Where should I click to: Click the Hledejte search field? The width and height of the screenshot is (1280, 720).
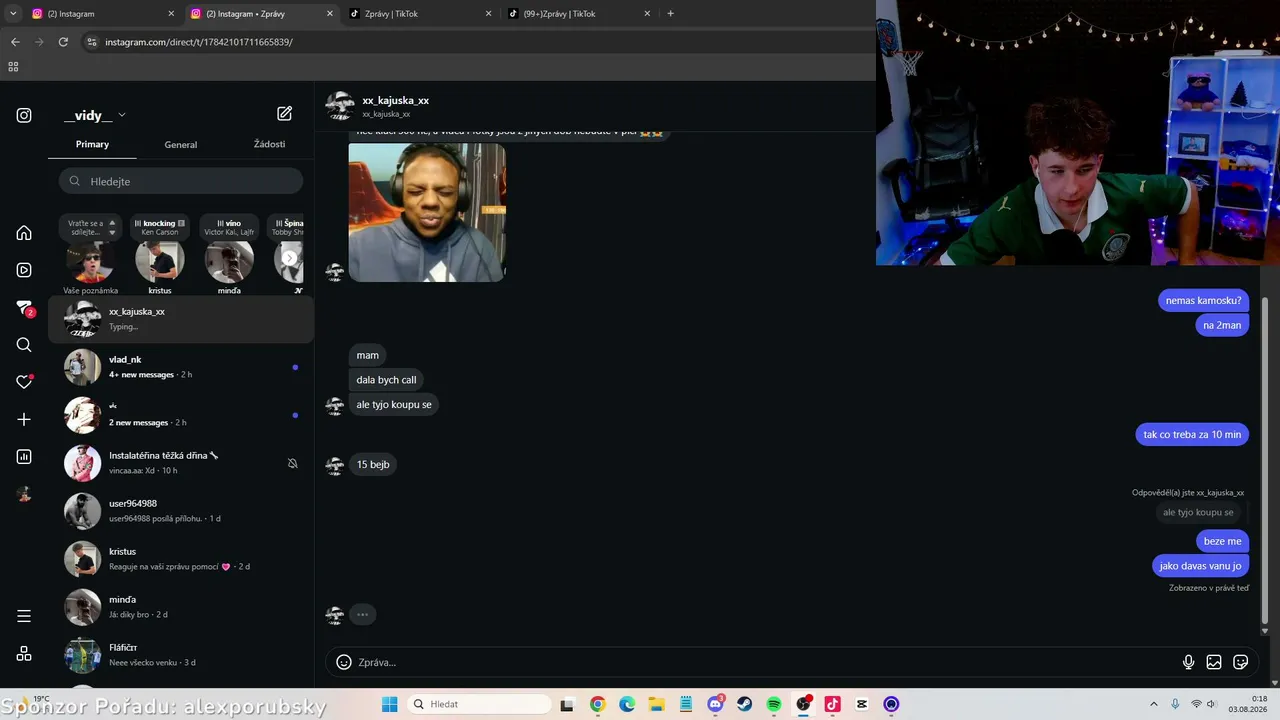point(181,181)
